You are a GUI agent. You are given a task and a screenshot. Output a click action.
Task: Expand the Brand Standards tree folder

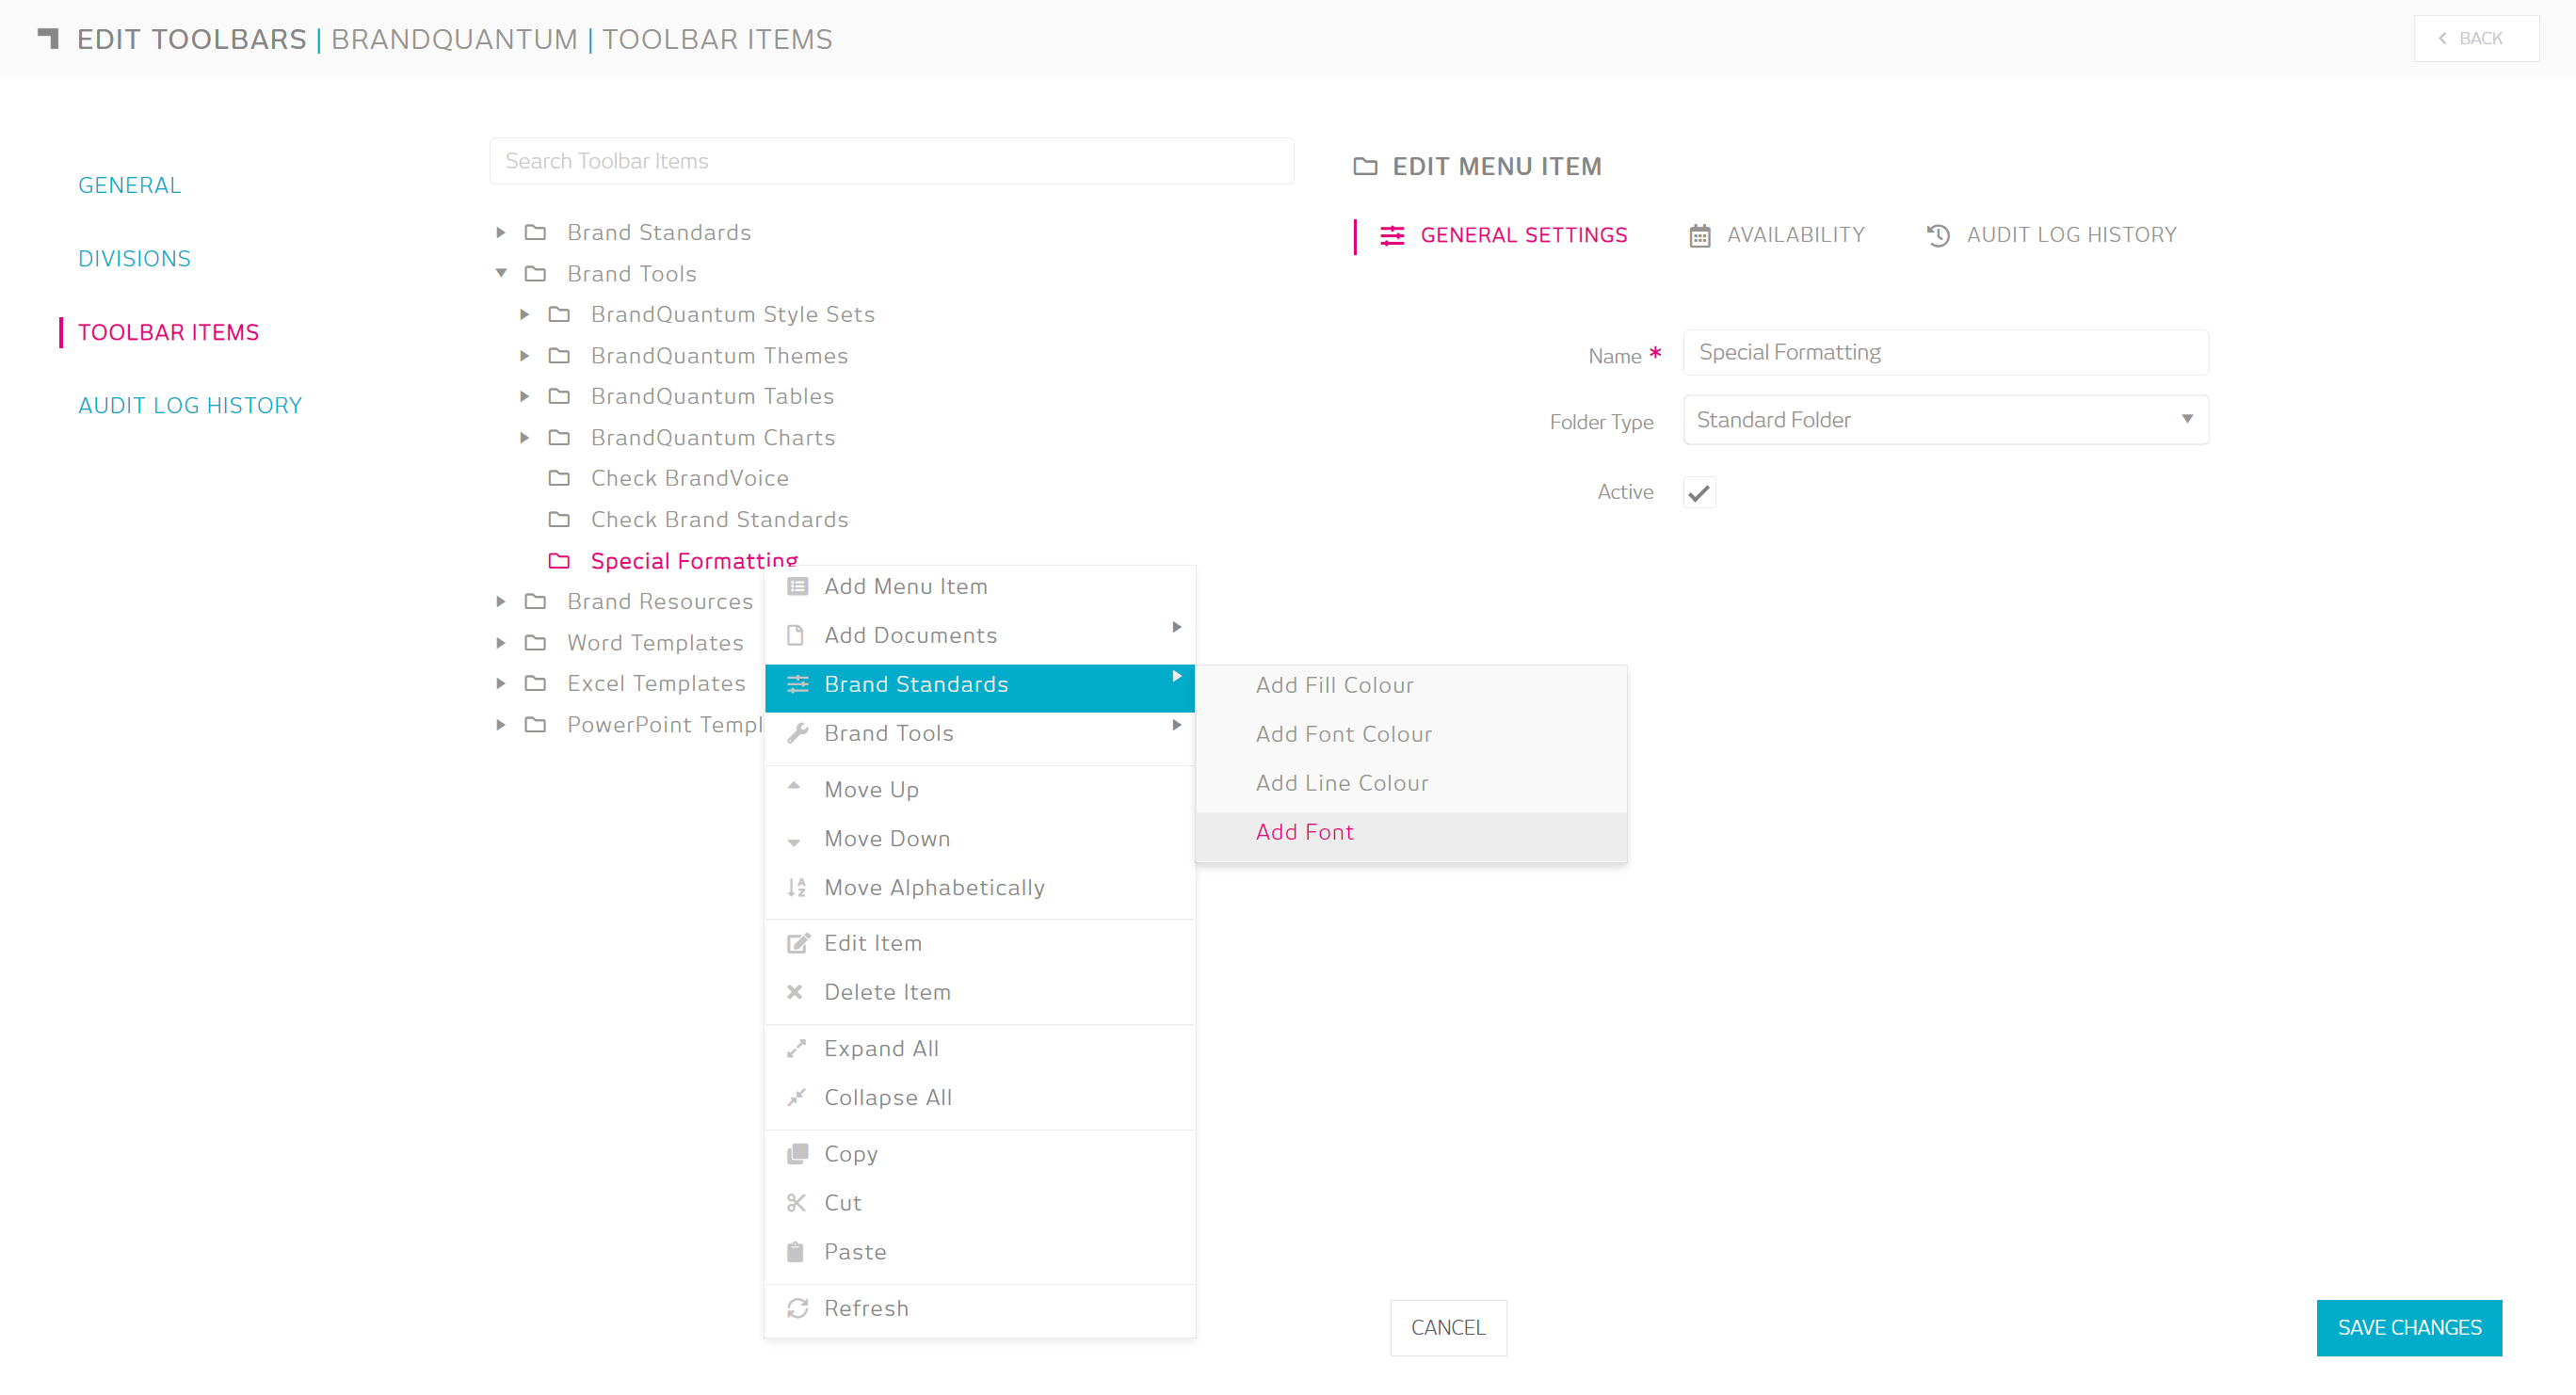coord(501,232)
